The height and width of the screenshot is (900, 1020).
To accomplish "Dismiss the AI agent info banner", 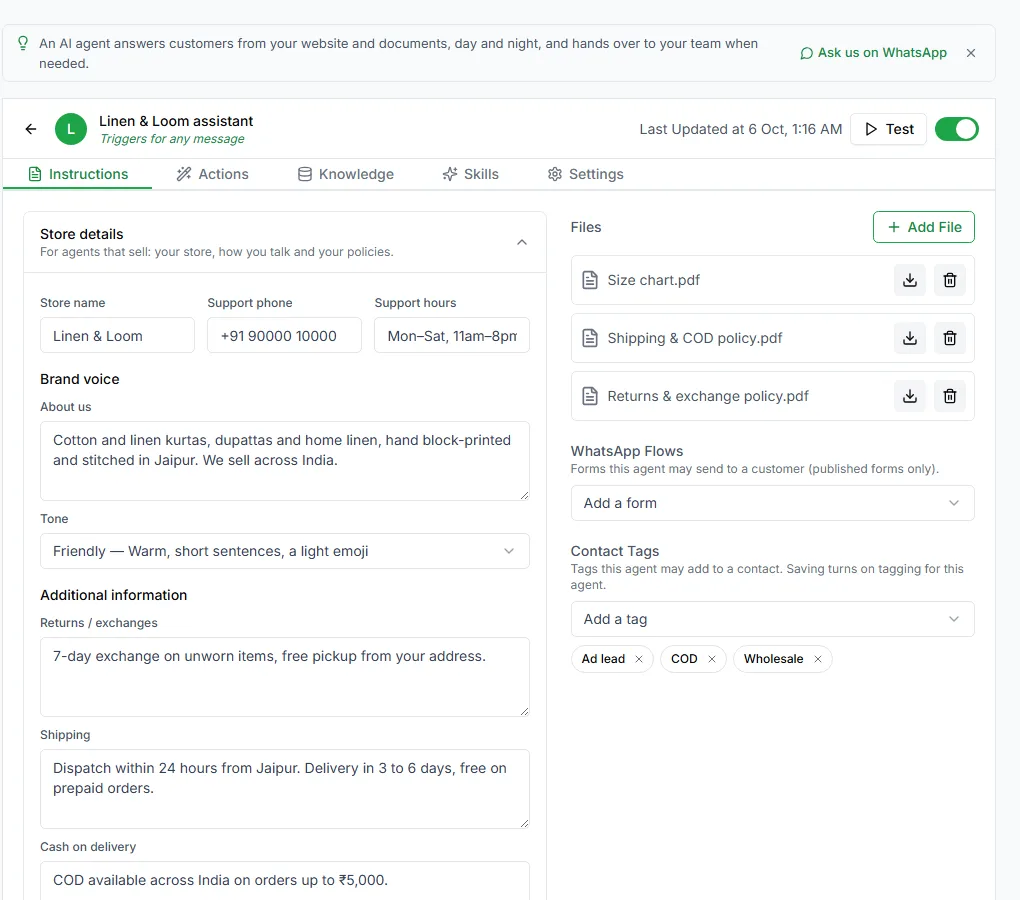I will pos(971,53).
